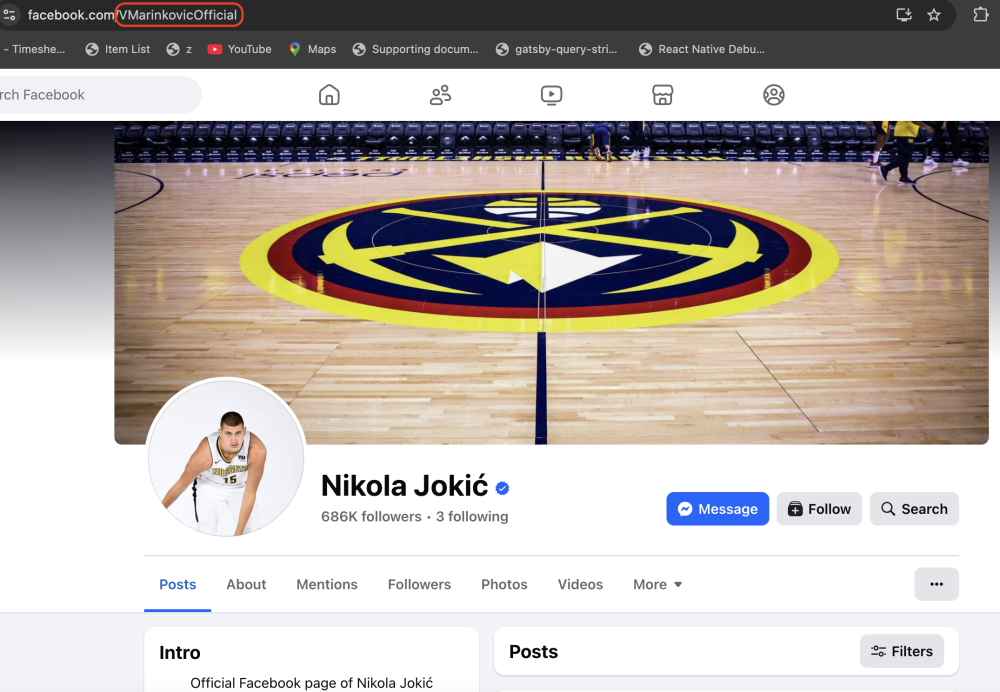Open the Nuggets court cover photo
Image resolution: width=1000 pixels, height=692 pixels.
pyautogui.click(x=551, y=283)
